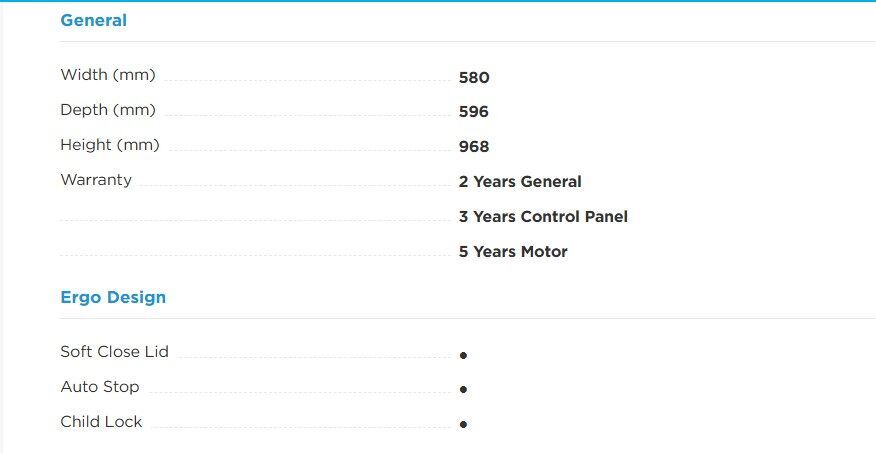Click the Child Lock bullet indicator
The image size is (876, 453).
tap(463, 425)
